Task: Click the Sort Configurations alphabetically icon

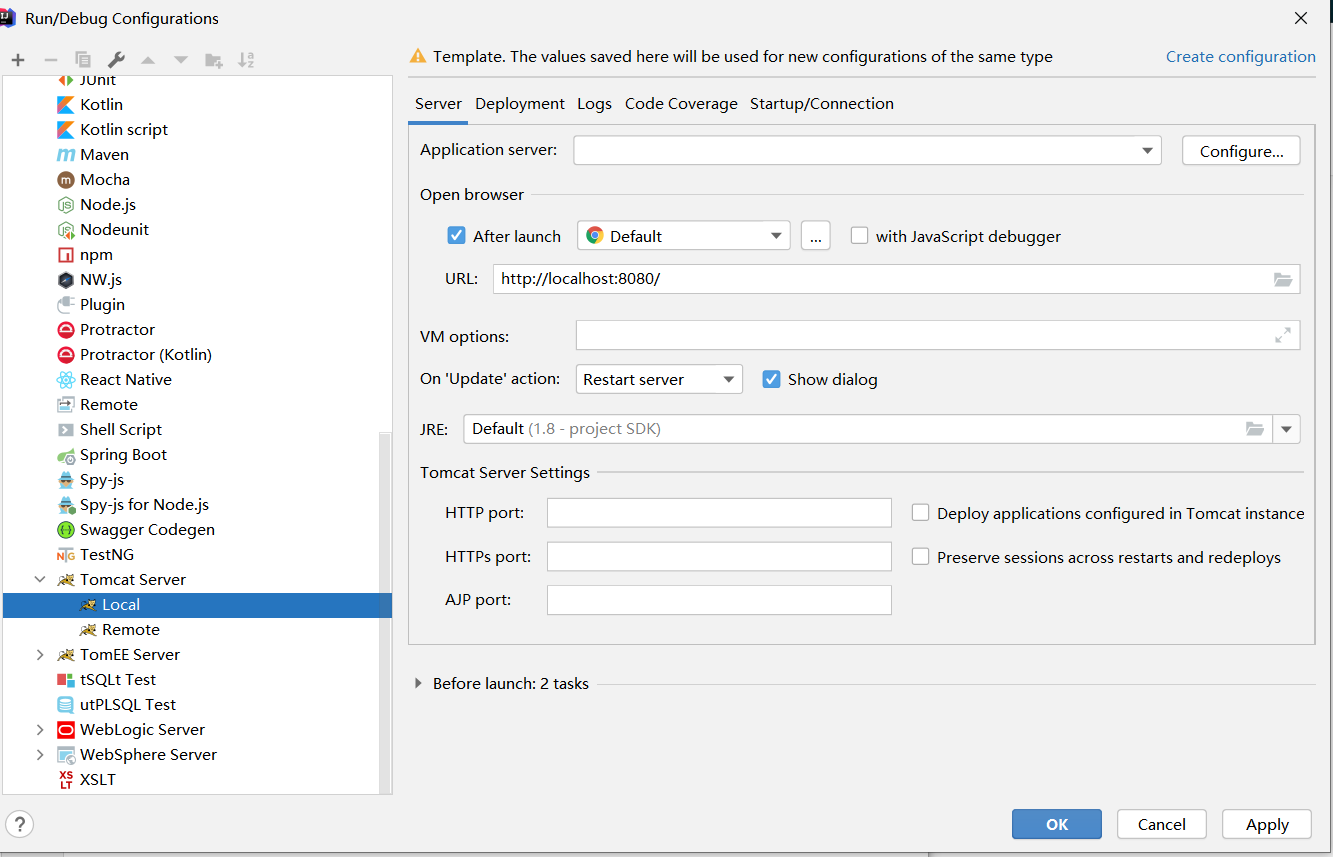Action: click(246, 60)
